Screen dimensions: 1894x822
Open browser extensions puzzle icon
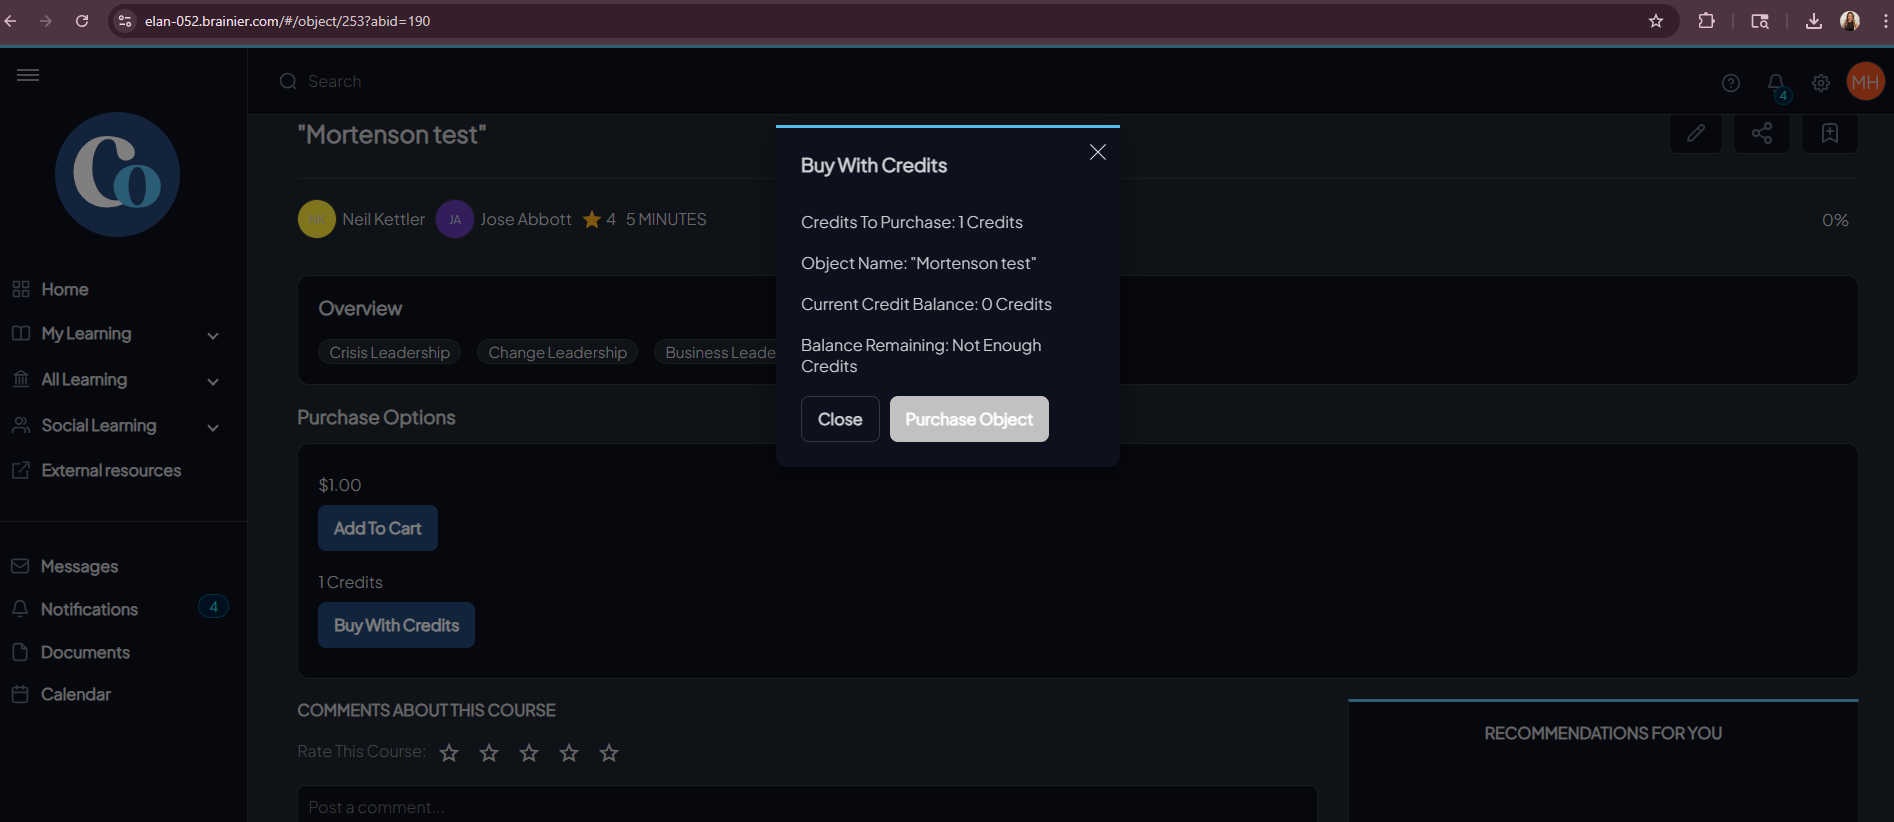point(1707,21)
